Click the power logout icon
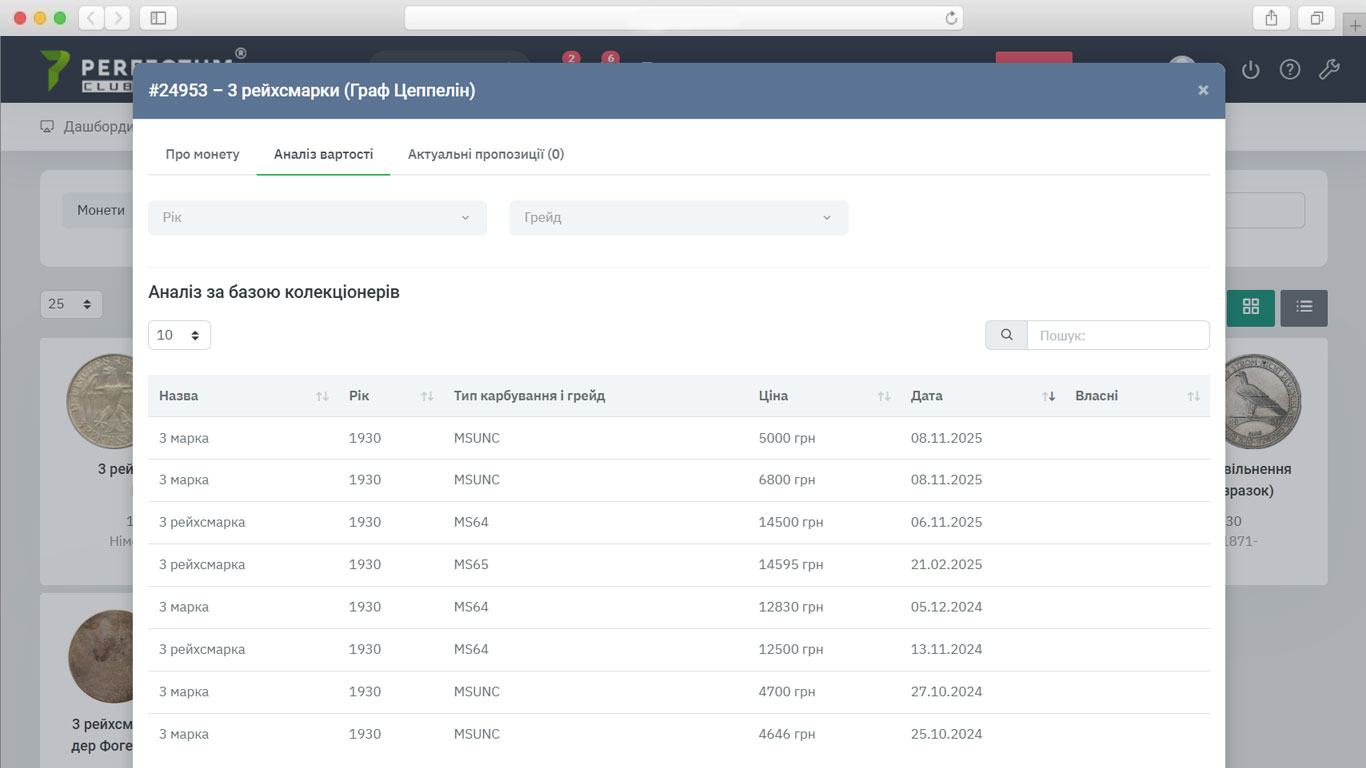The width and height of the screenshot is (1366, 768). pos(1250,70)
